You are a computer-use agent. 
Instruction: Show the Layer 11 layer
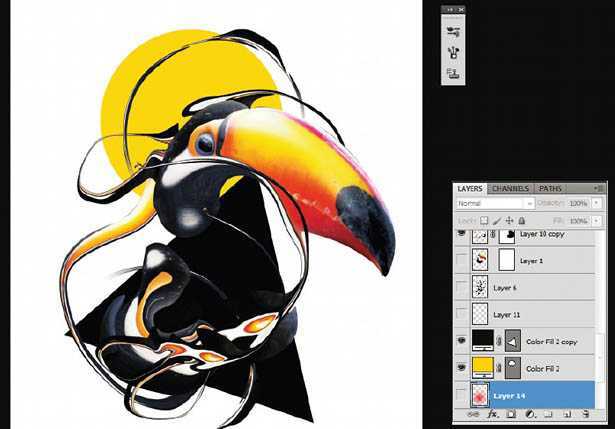coord(462,314)
